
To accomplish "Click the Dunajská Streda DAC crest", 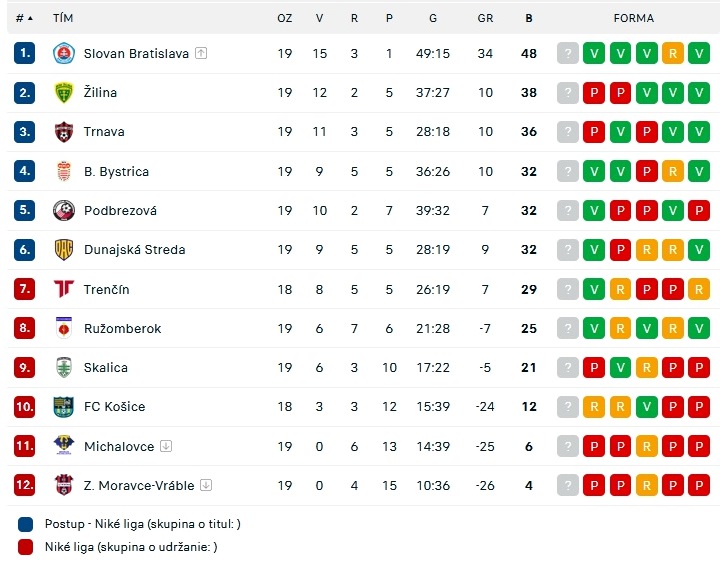I will pyautogui.click(x=64, y=250).
